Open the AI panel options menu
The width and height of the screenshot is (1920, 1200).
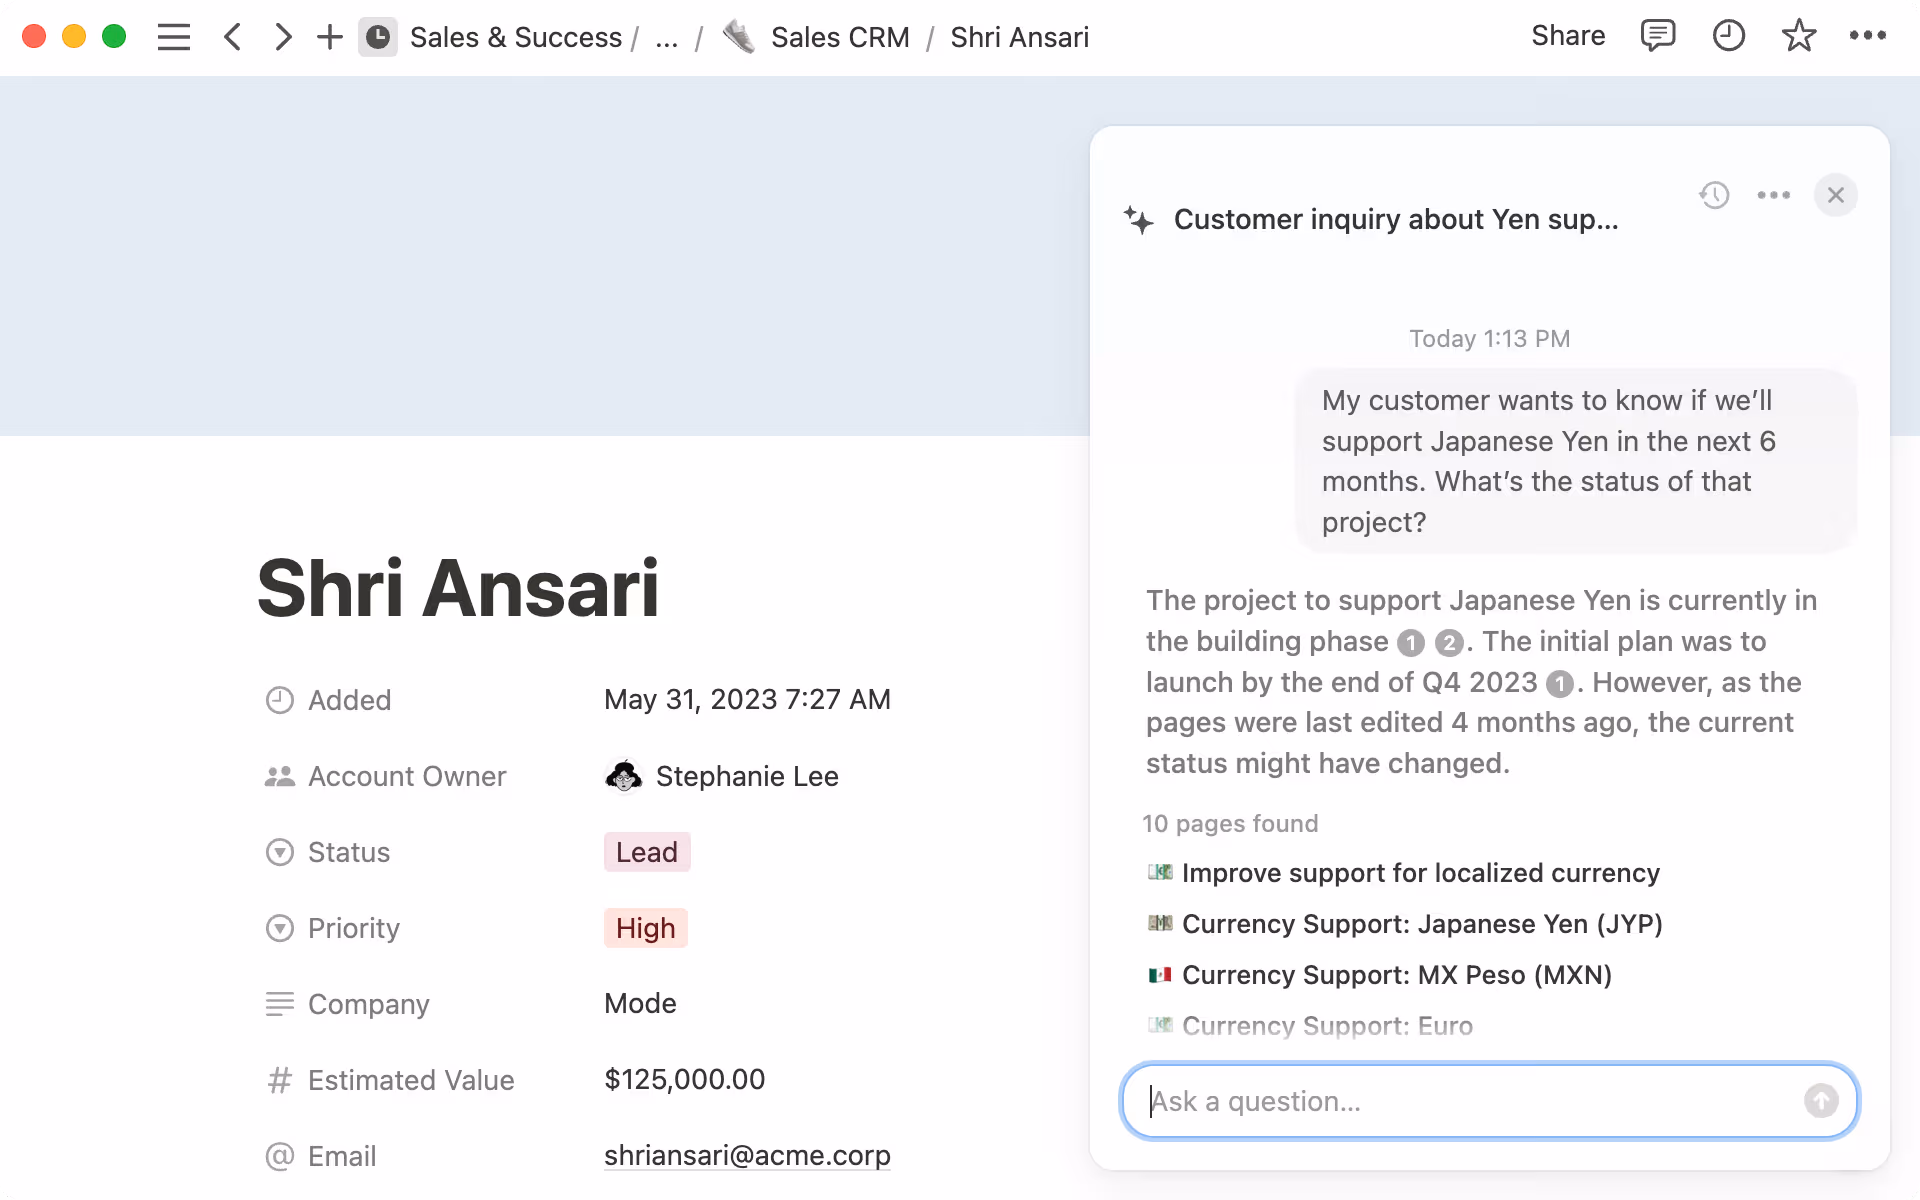1774,195
